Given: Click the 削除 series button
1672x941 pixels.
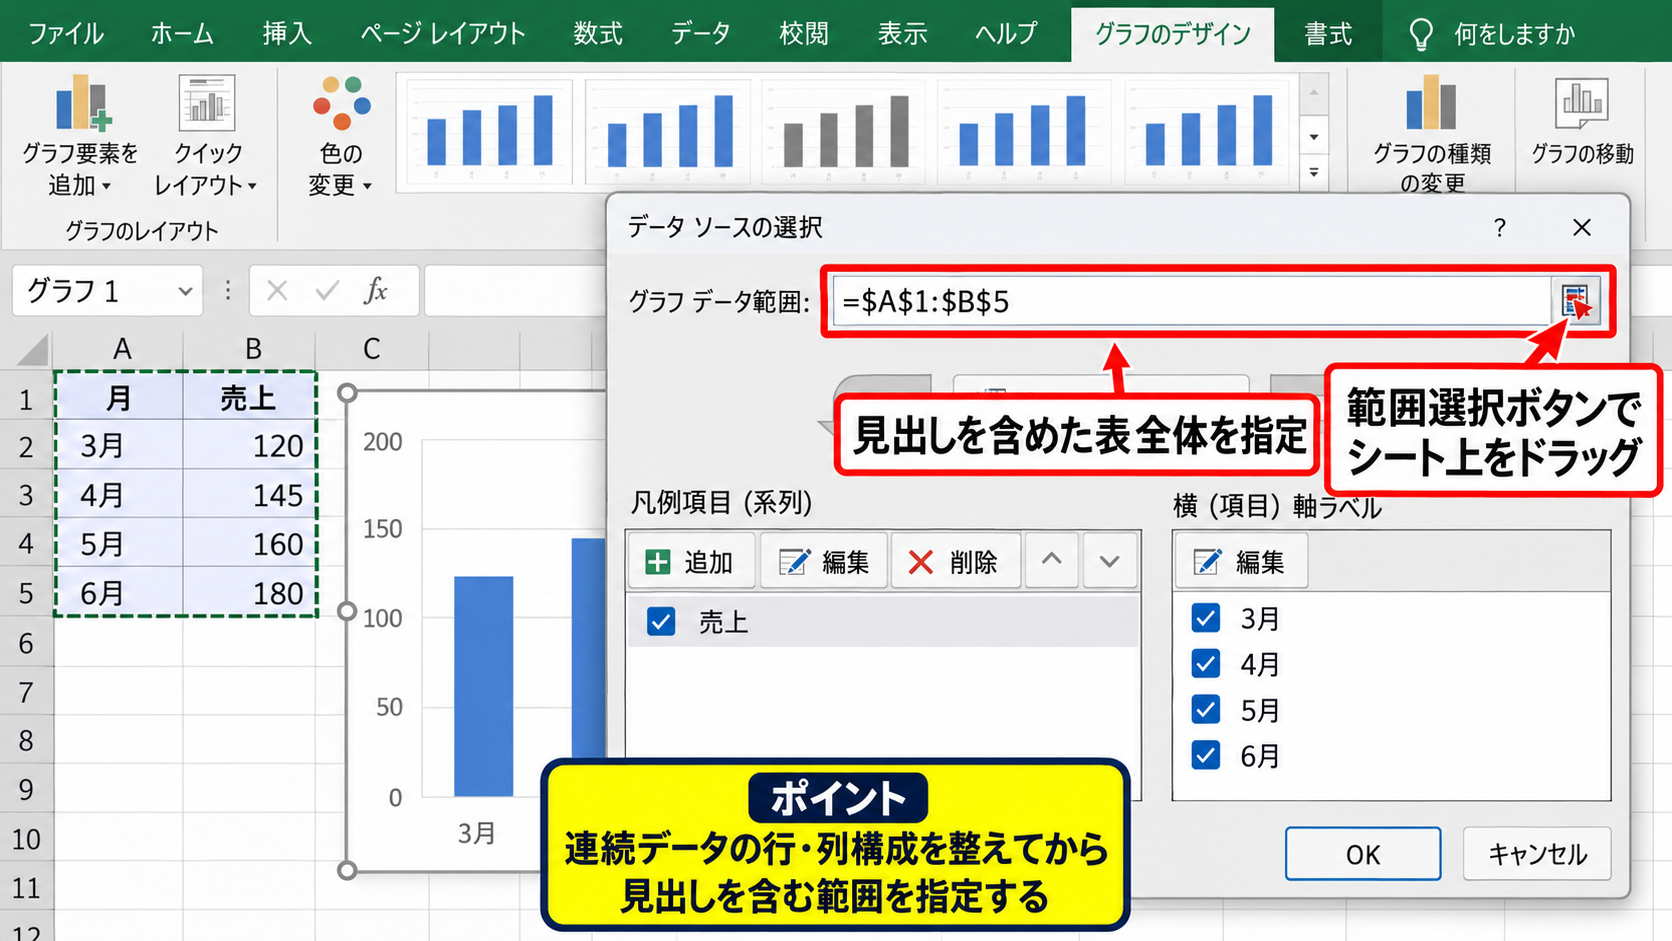Looking at the screenshot, I should [x=954, y=562].
